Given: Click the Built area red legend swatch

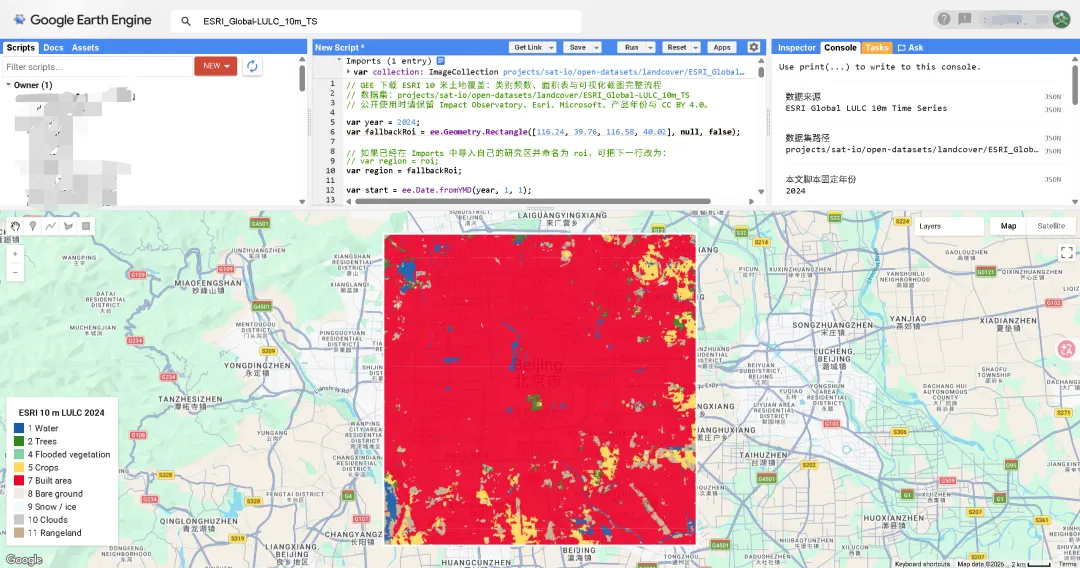Looking at the screenshot, I should pos(19,481).
